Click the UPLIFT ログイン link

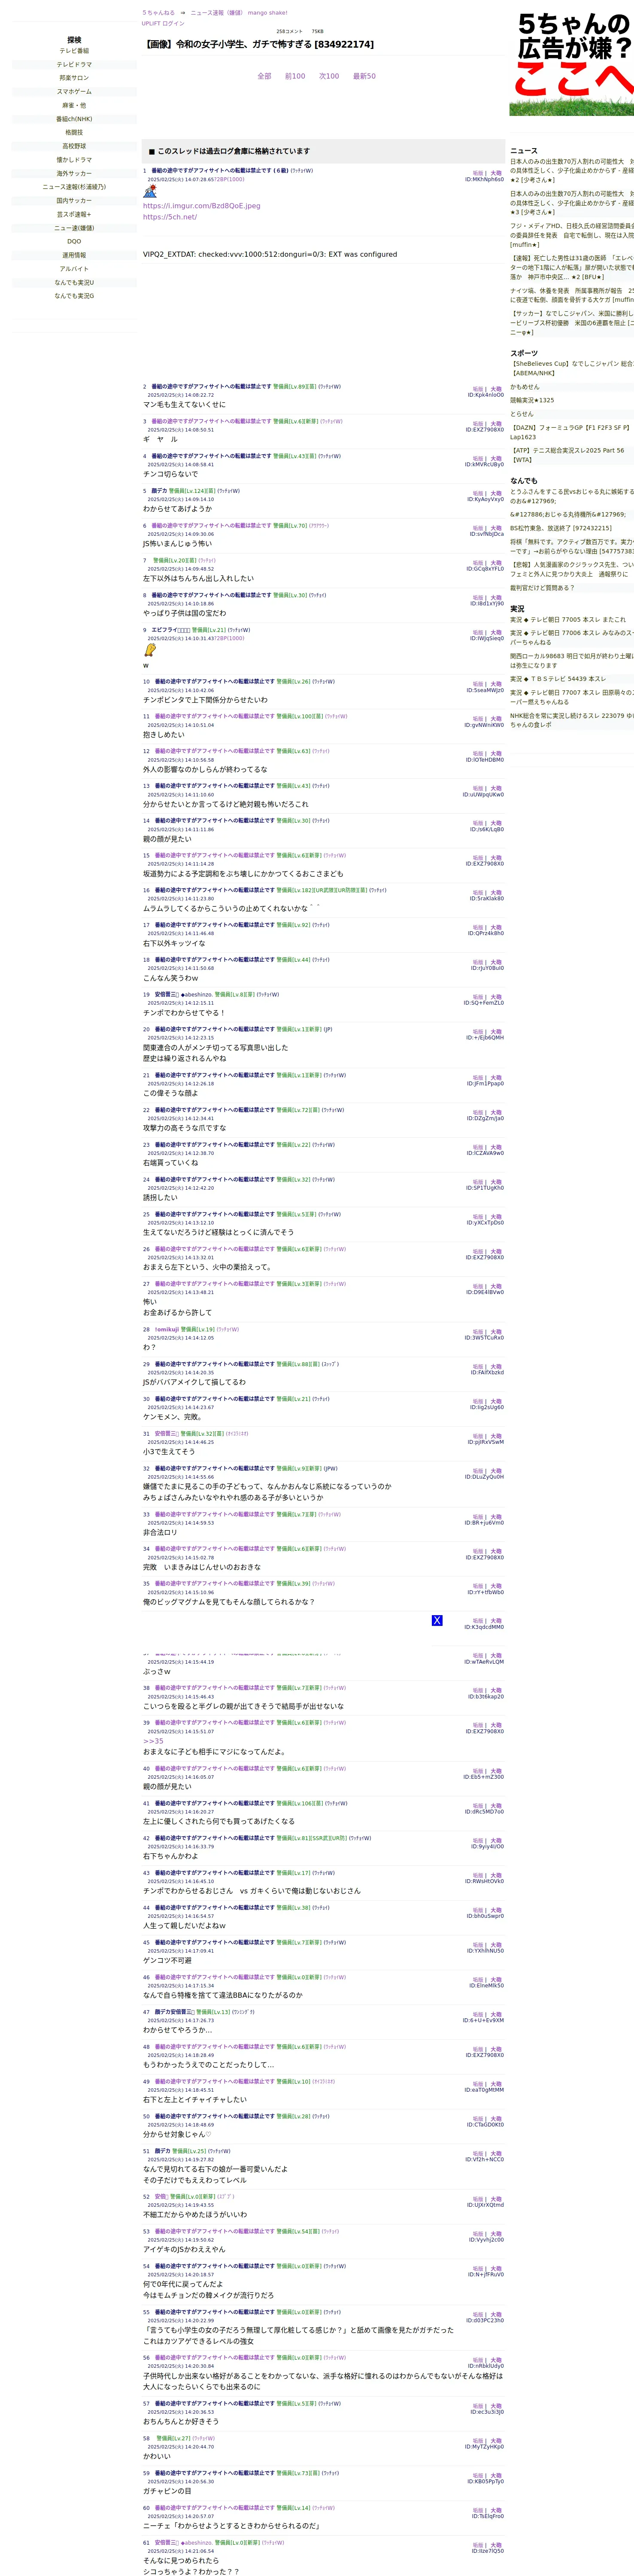(x=163, y=23)
